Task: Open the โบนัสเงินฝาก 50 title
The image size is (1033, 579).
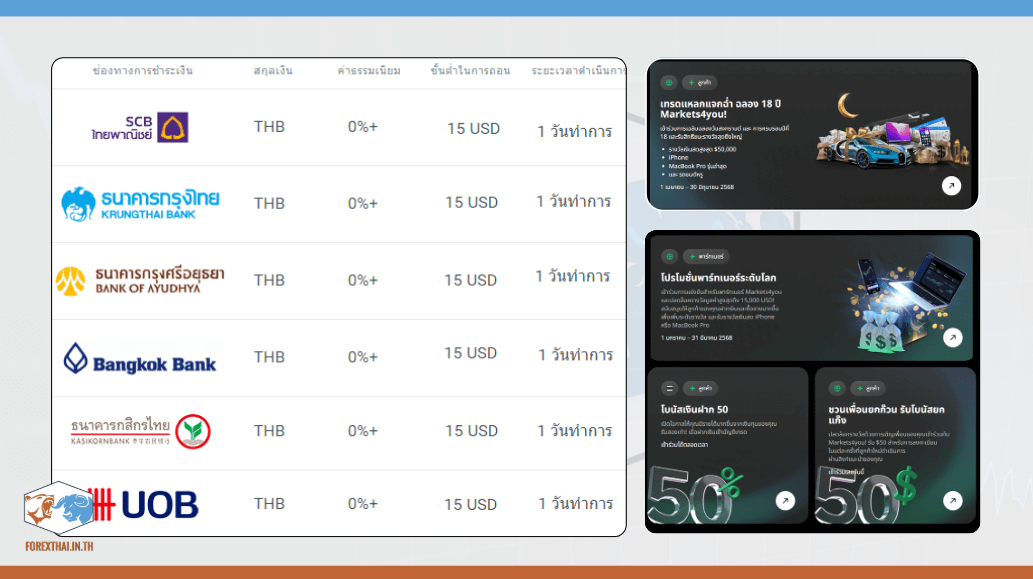Action: (x=694, y=409)
